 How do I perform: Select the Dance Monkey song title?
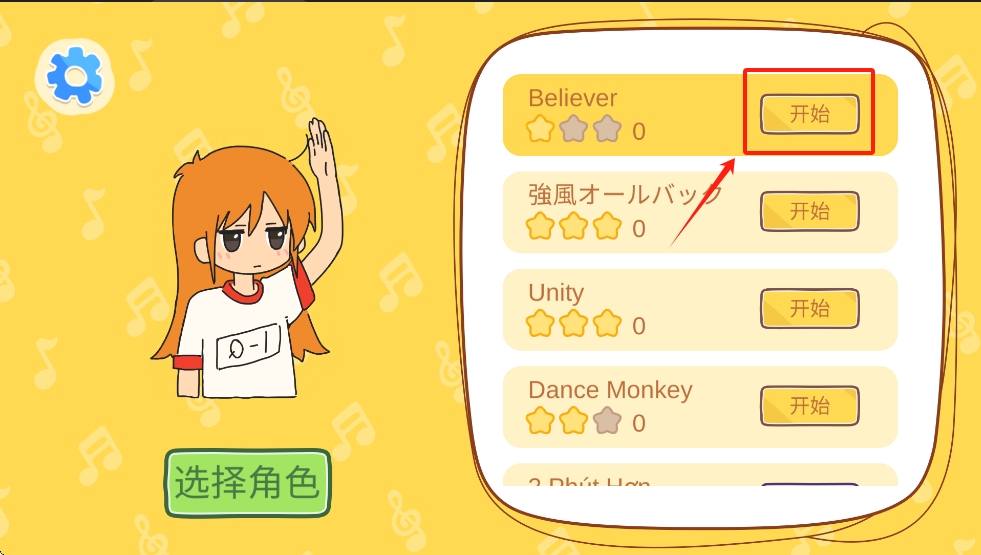click(610, 390)
